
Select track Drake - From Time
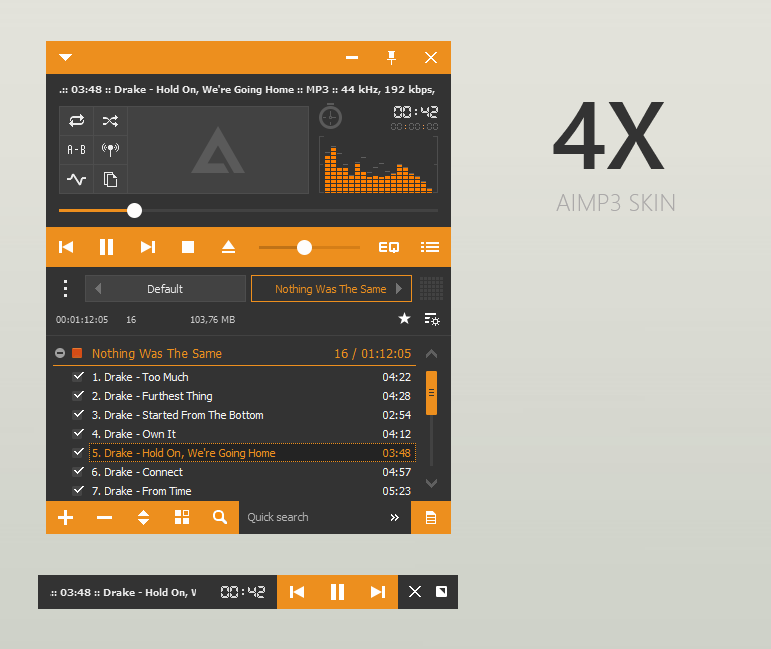point(252,491)
